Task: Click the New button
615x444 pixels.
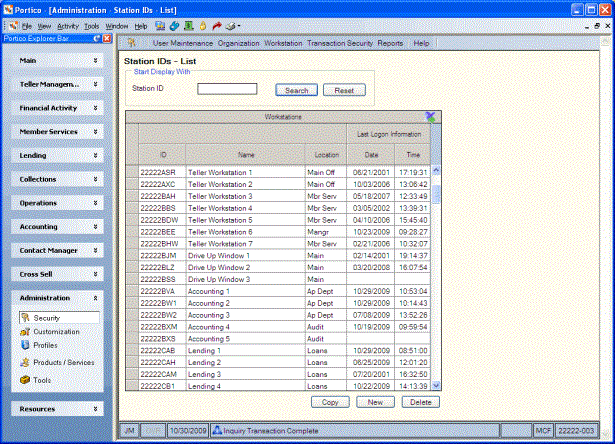Action: click(375, 402)
